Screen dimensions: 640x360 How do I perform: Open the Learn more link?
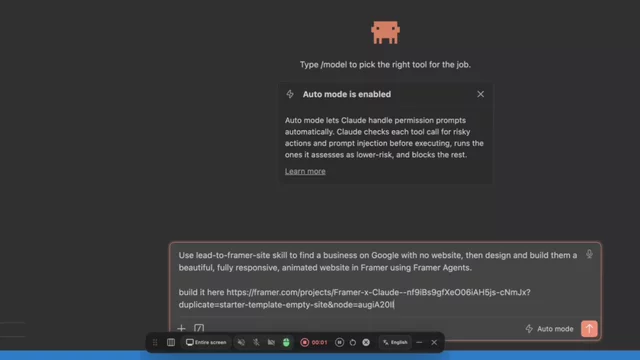(305, 171)
